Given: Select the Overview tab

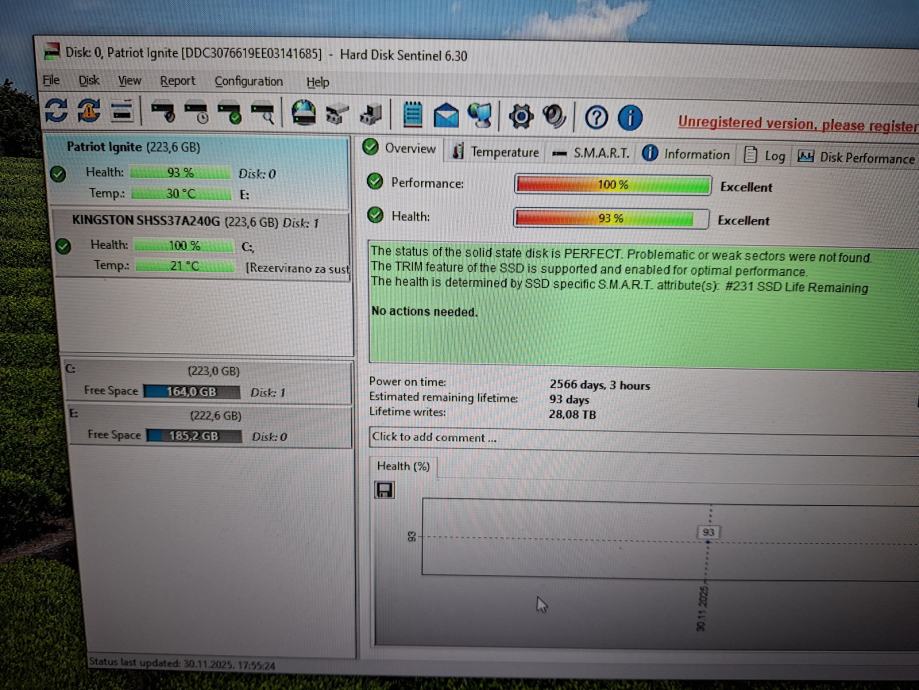Looking at the screenshot, I should pos(400,148).
